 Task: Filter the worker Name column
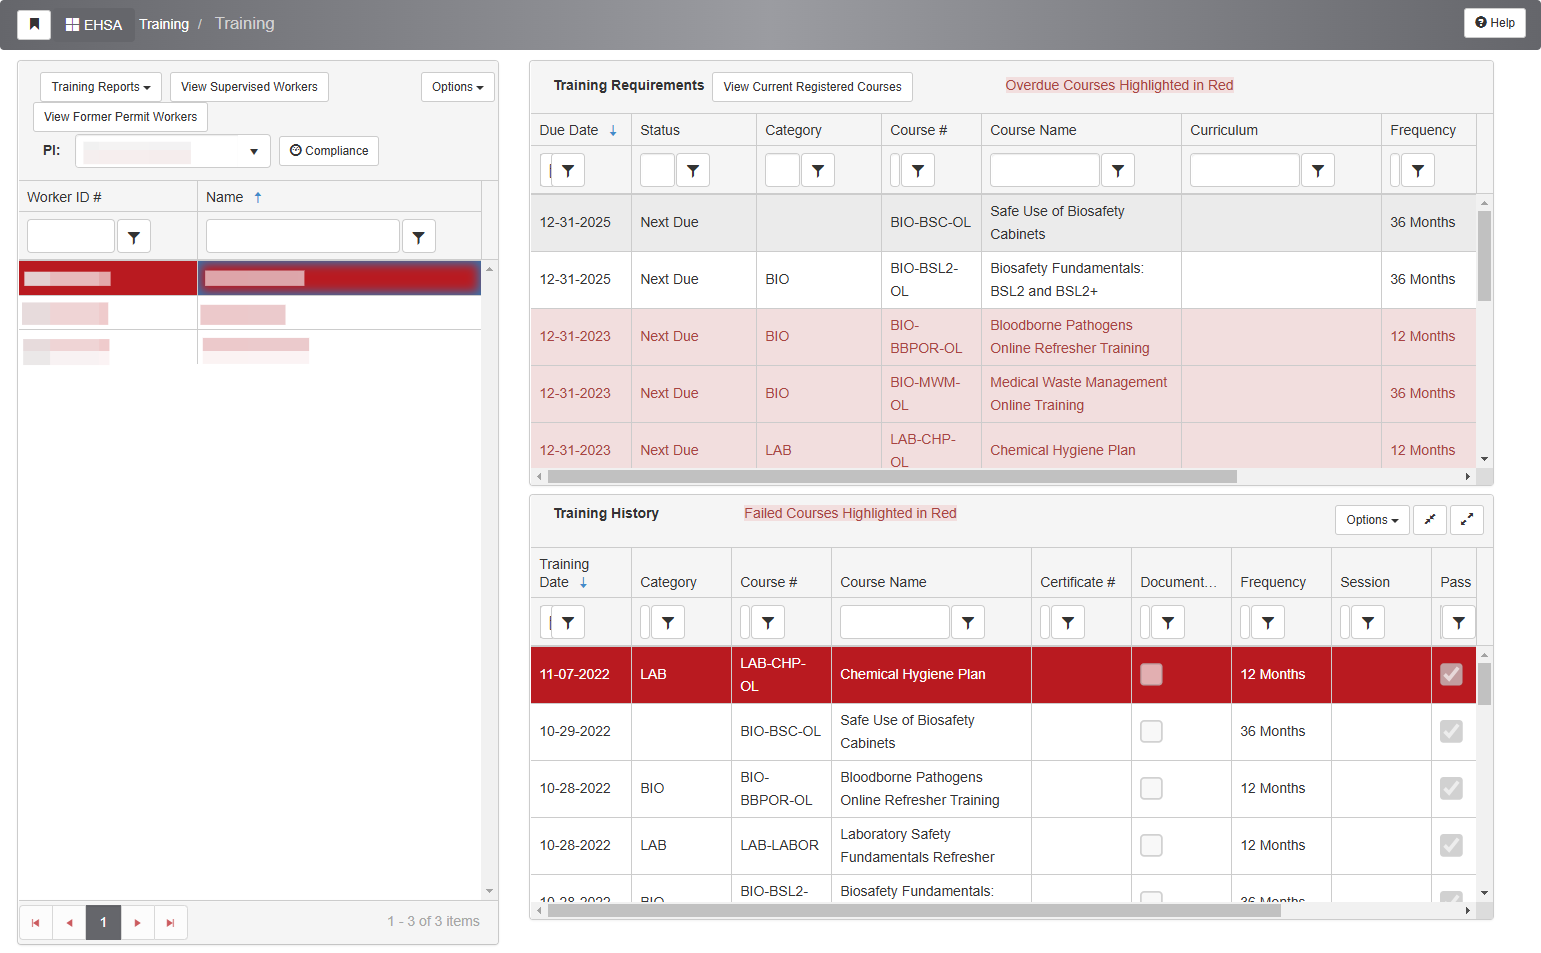[419, 237]
